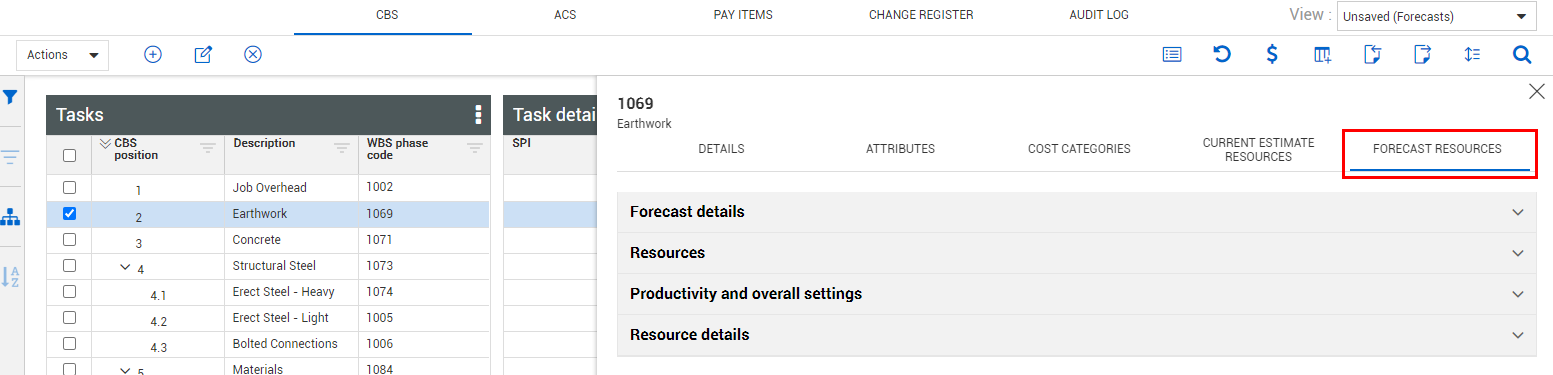Select the DETAILS tab in side panel
The image size is (1553, 375).
(x=721, y=149)
